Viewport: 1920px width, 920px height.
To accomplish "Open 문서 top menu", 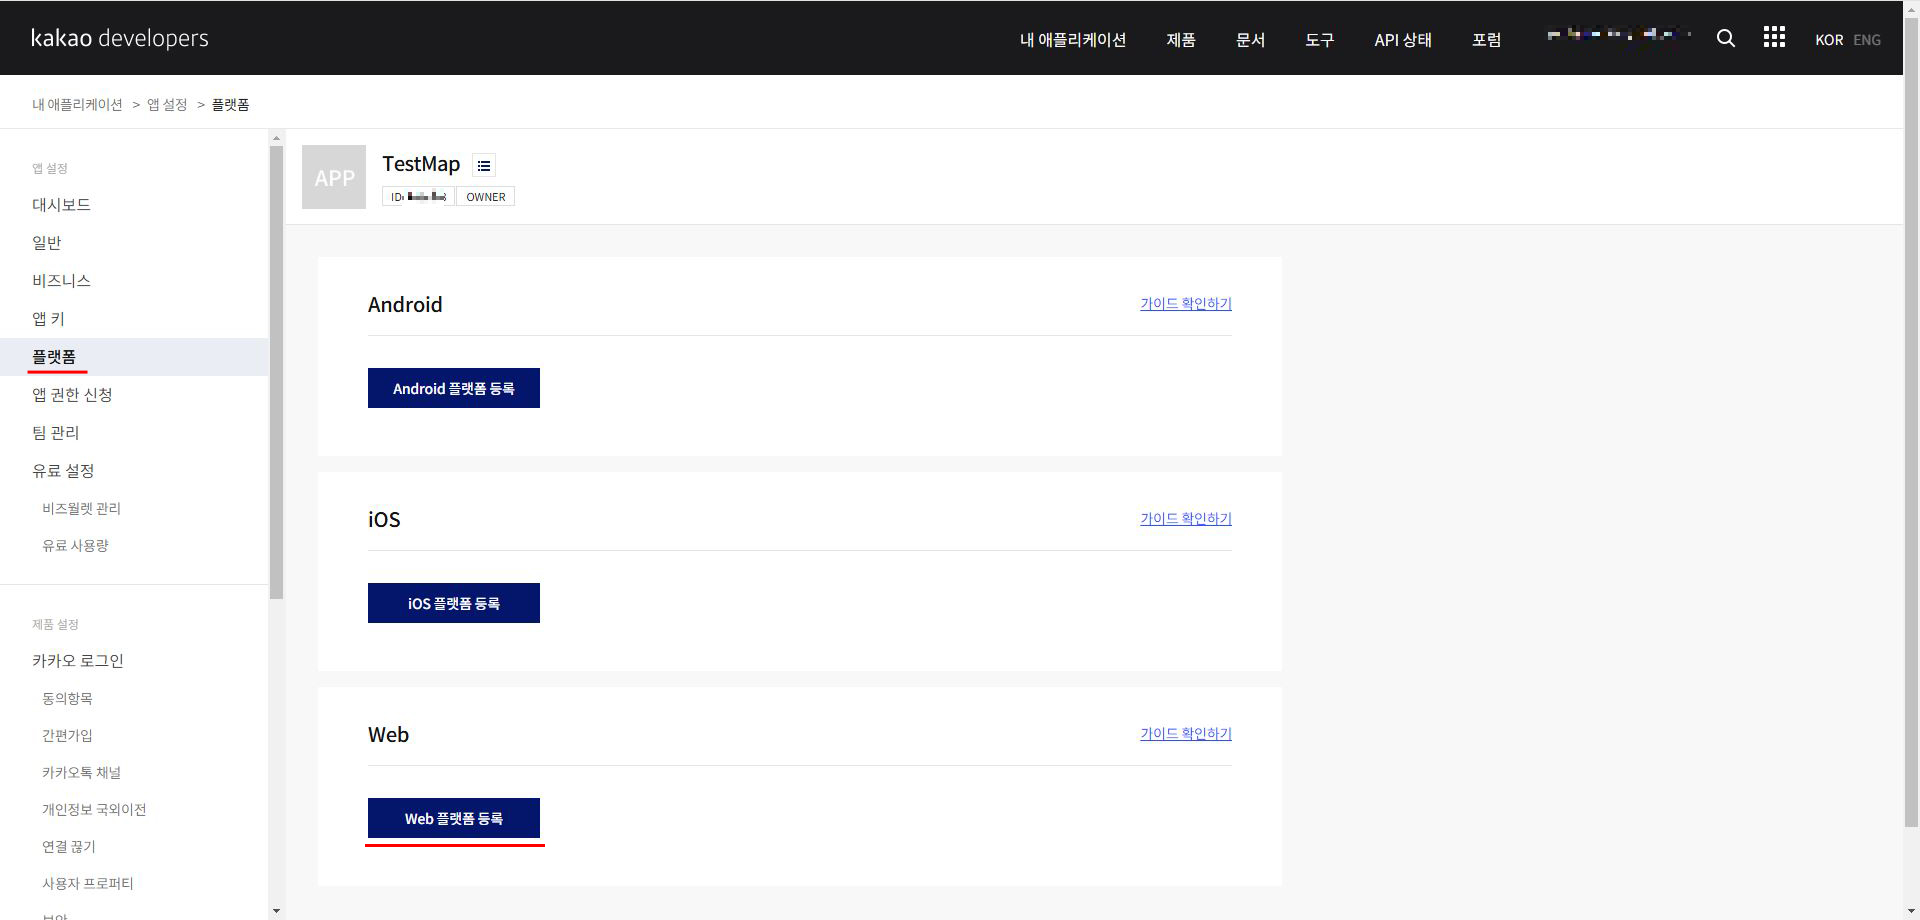I will coord(1250,39).
